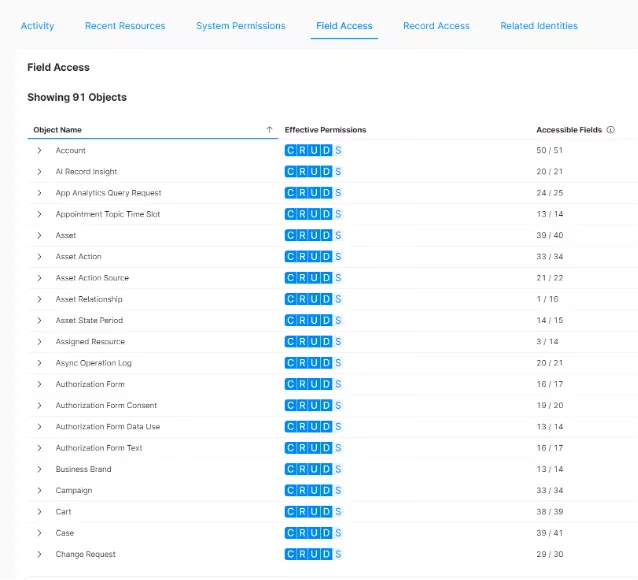Screen dimensions: 638x580
Task: Click the Asset Relationship object name
Action: tap(89, 299)
